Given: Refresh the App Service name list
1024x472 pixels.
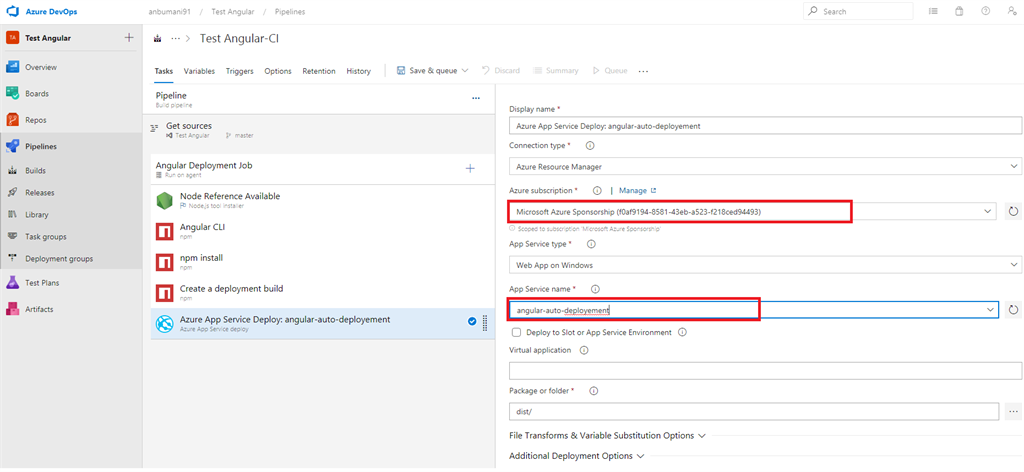Looking at the screenshot, I should [1013, 309].
